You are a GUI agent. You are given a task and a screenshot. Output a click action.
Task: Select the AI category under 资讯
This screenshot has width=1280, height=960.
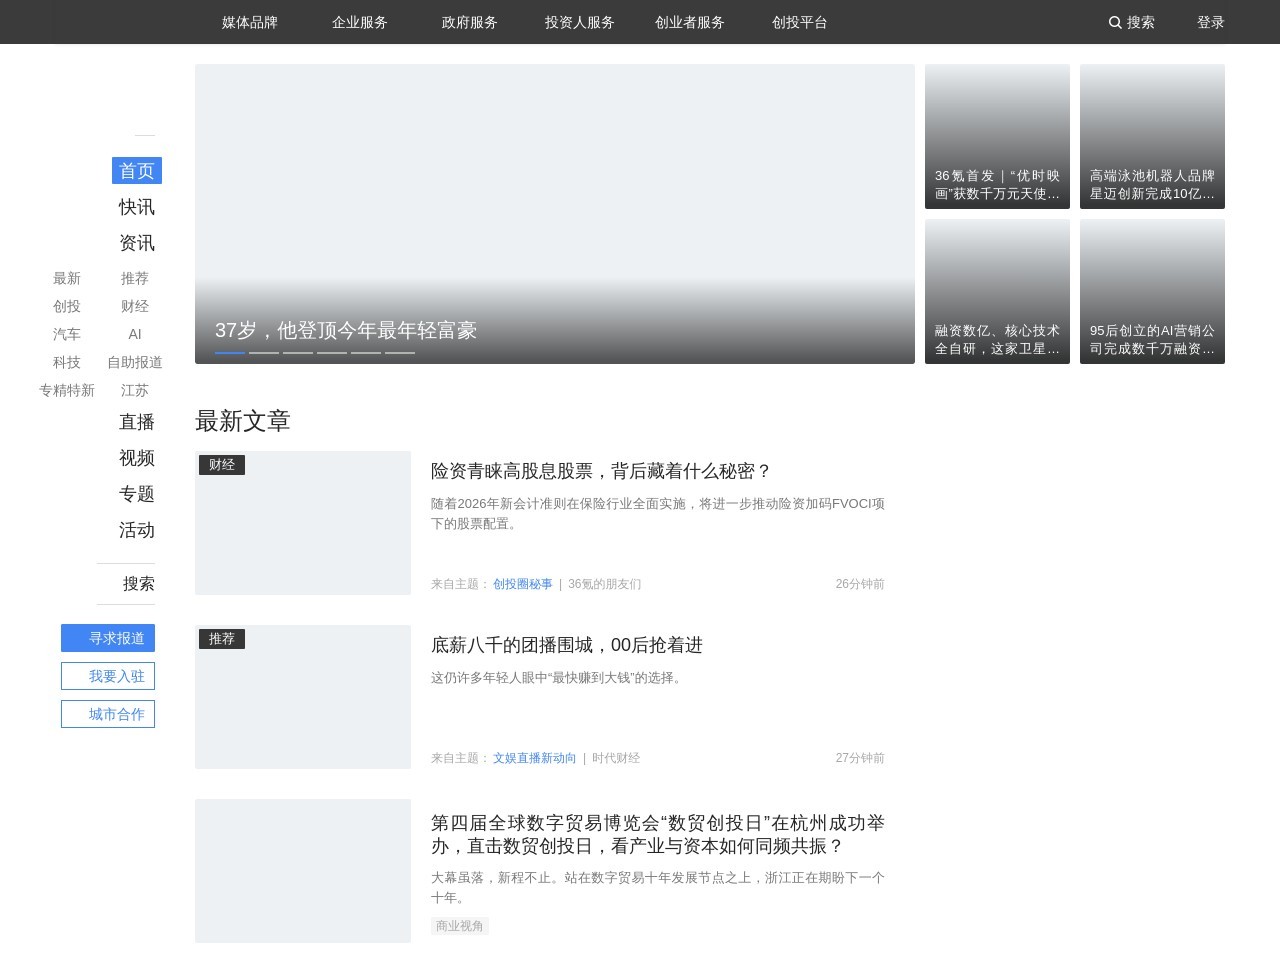pos(135,334)
